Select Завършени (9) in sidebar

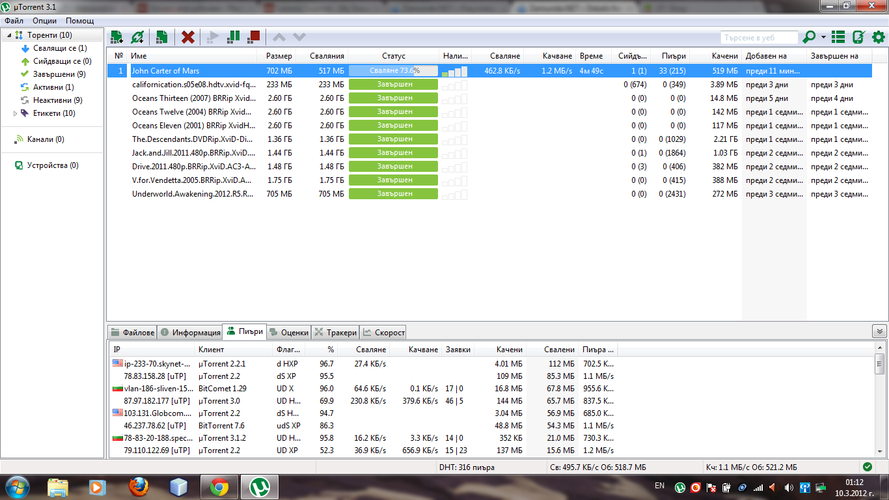click(59, 74)
